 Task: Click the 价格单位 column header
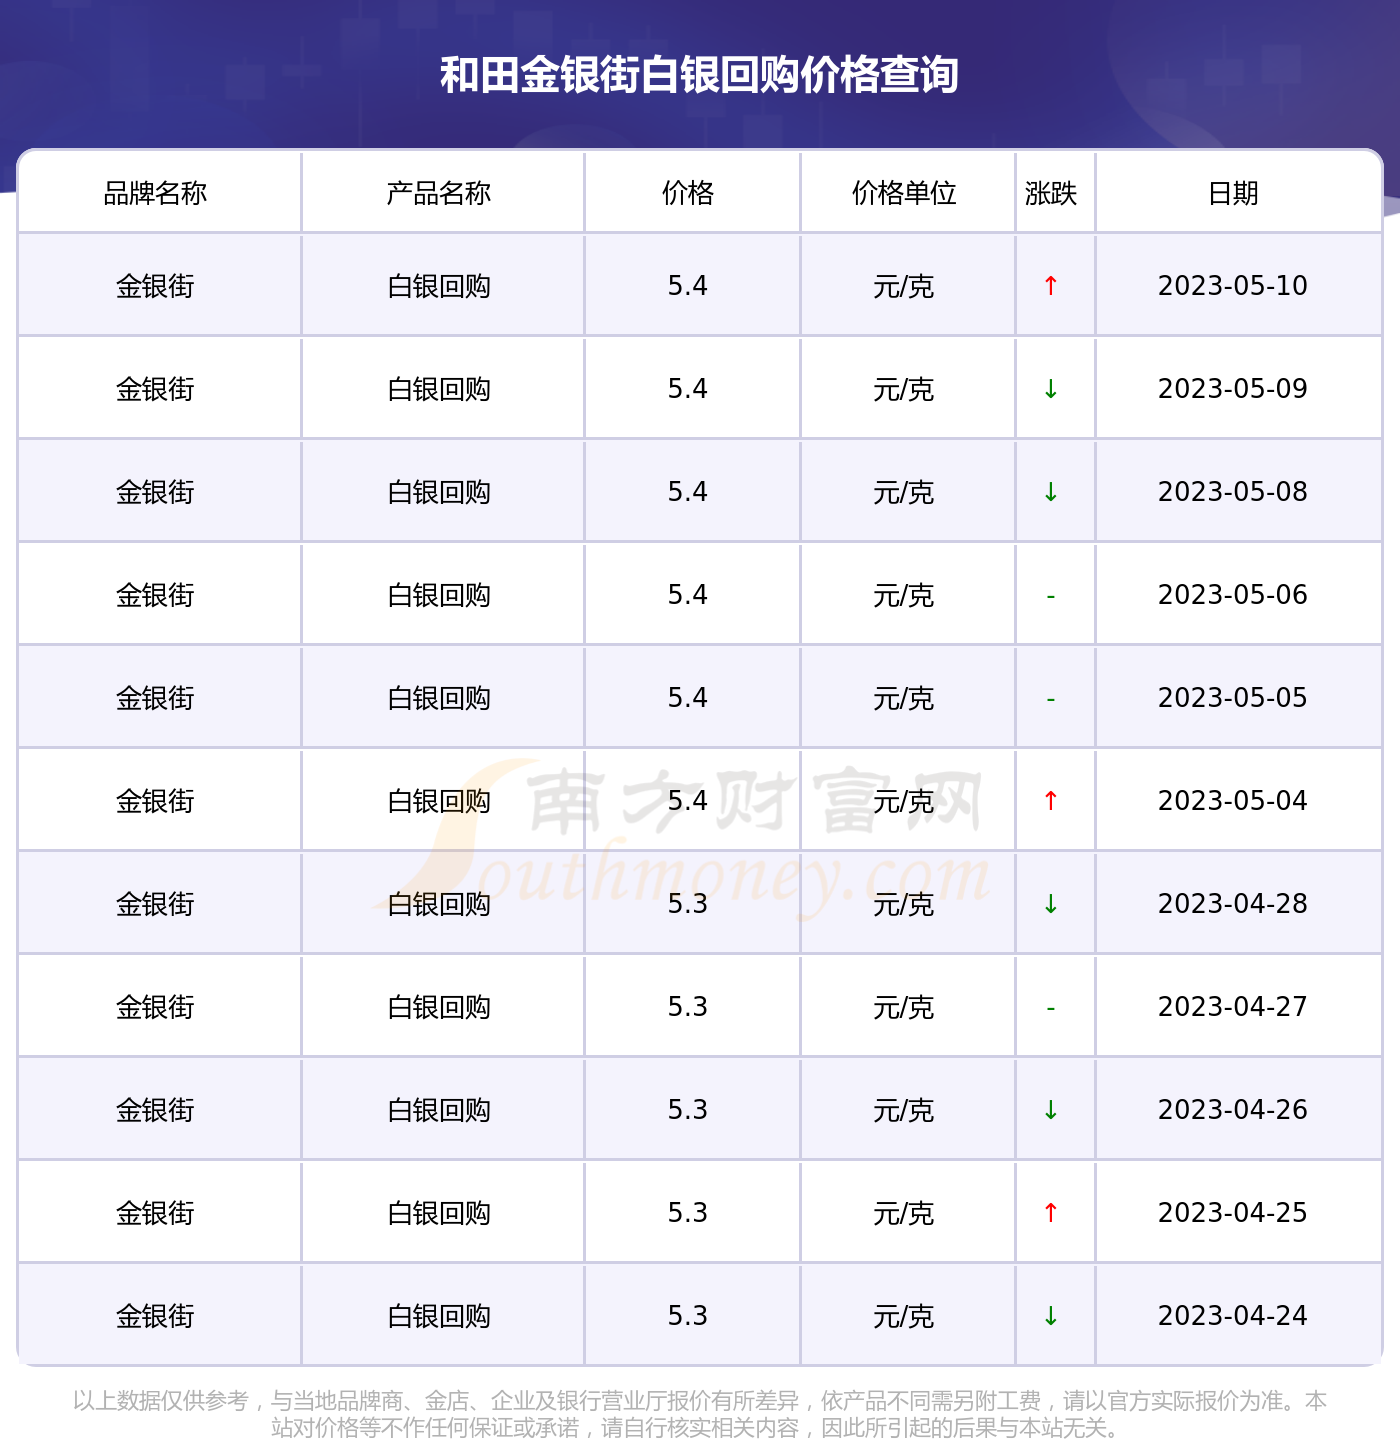[904, 193]
